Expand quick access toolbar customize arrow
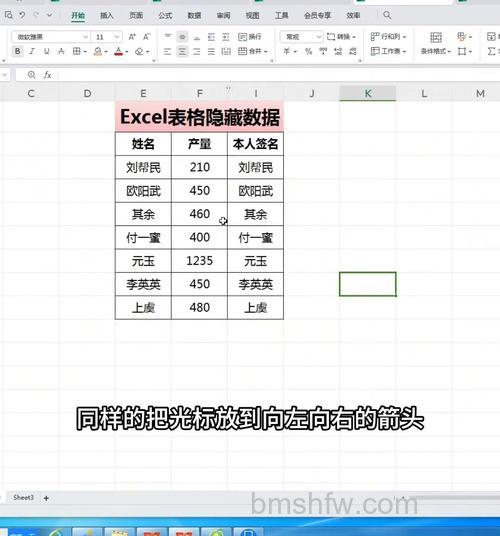This screenshot has height=536, width=500. point(50,15)
